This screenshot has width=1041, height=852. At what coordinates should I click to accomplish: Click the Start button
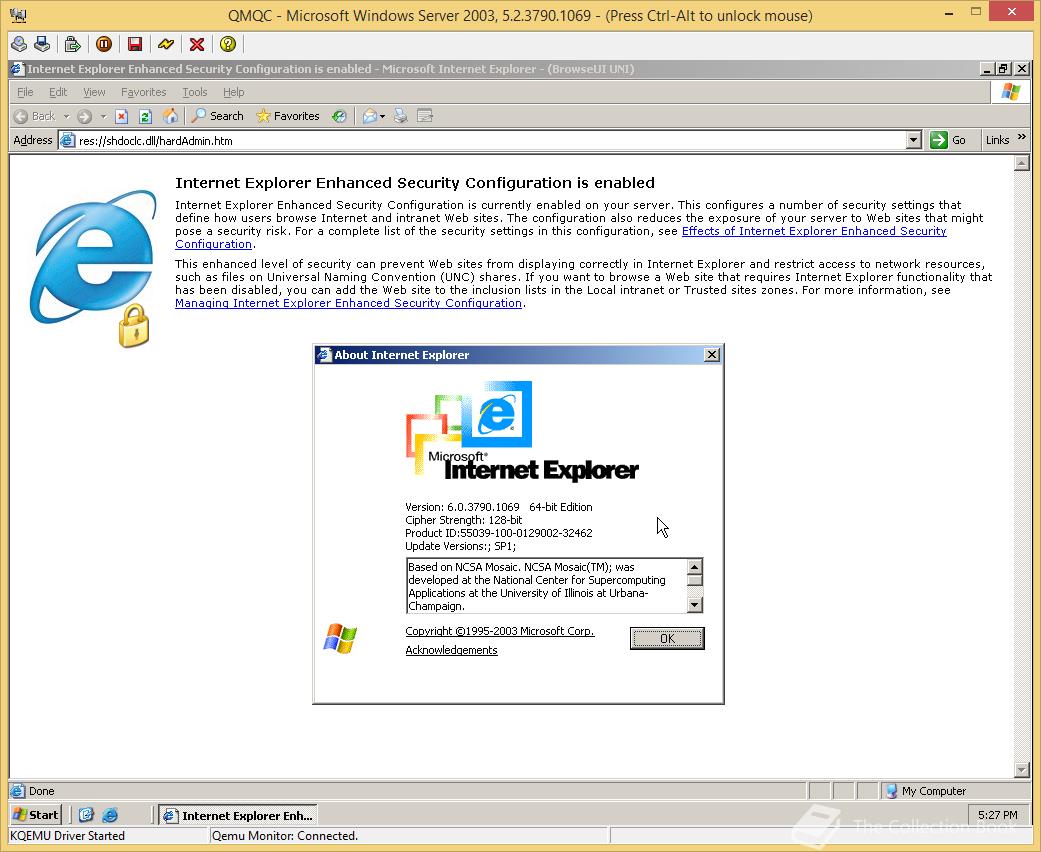click(x=37, y=815)
